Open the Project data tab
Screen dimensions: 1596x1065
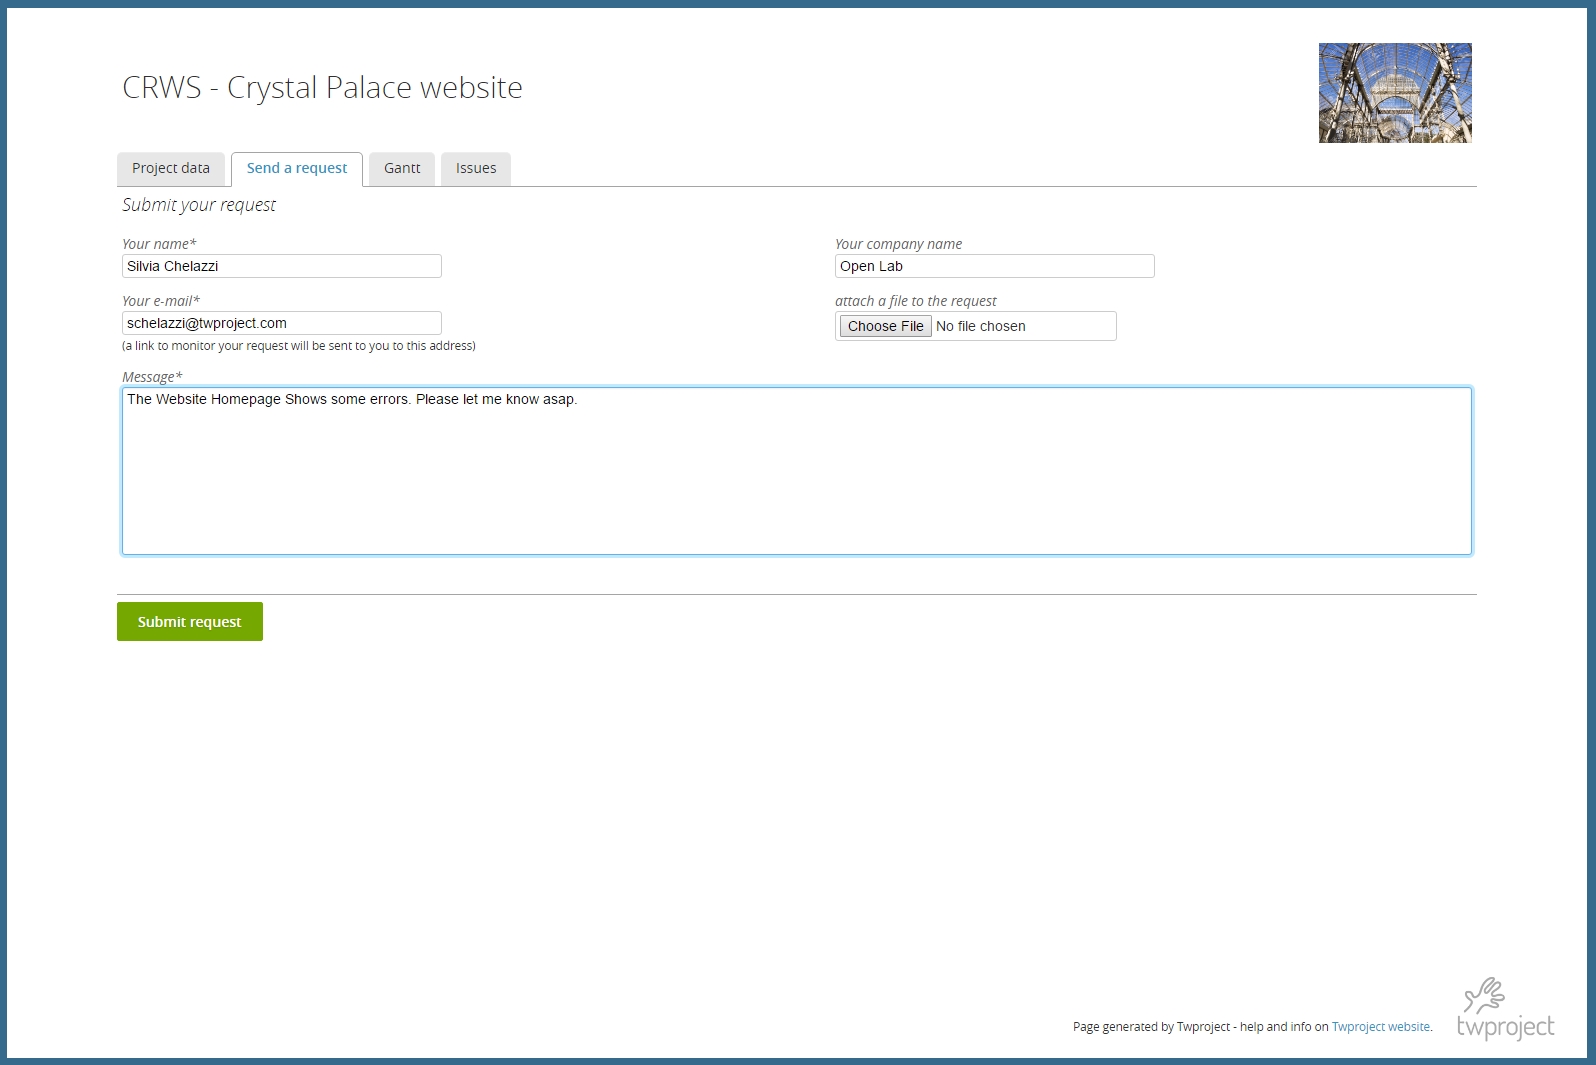click(171, 169)
